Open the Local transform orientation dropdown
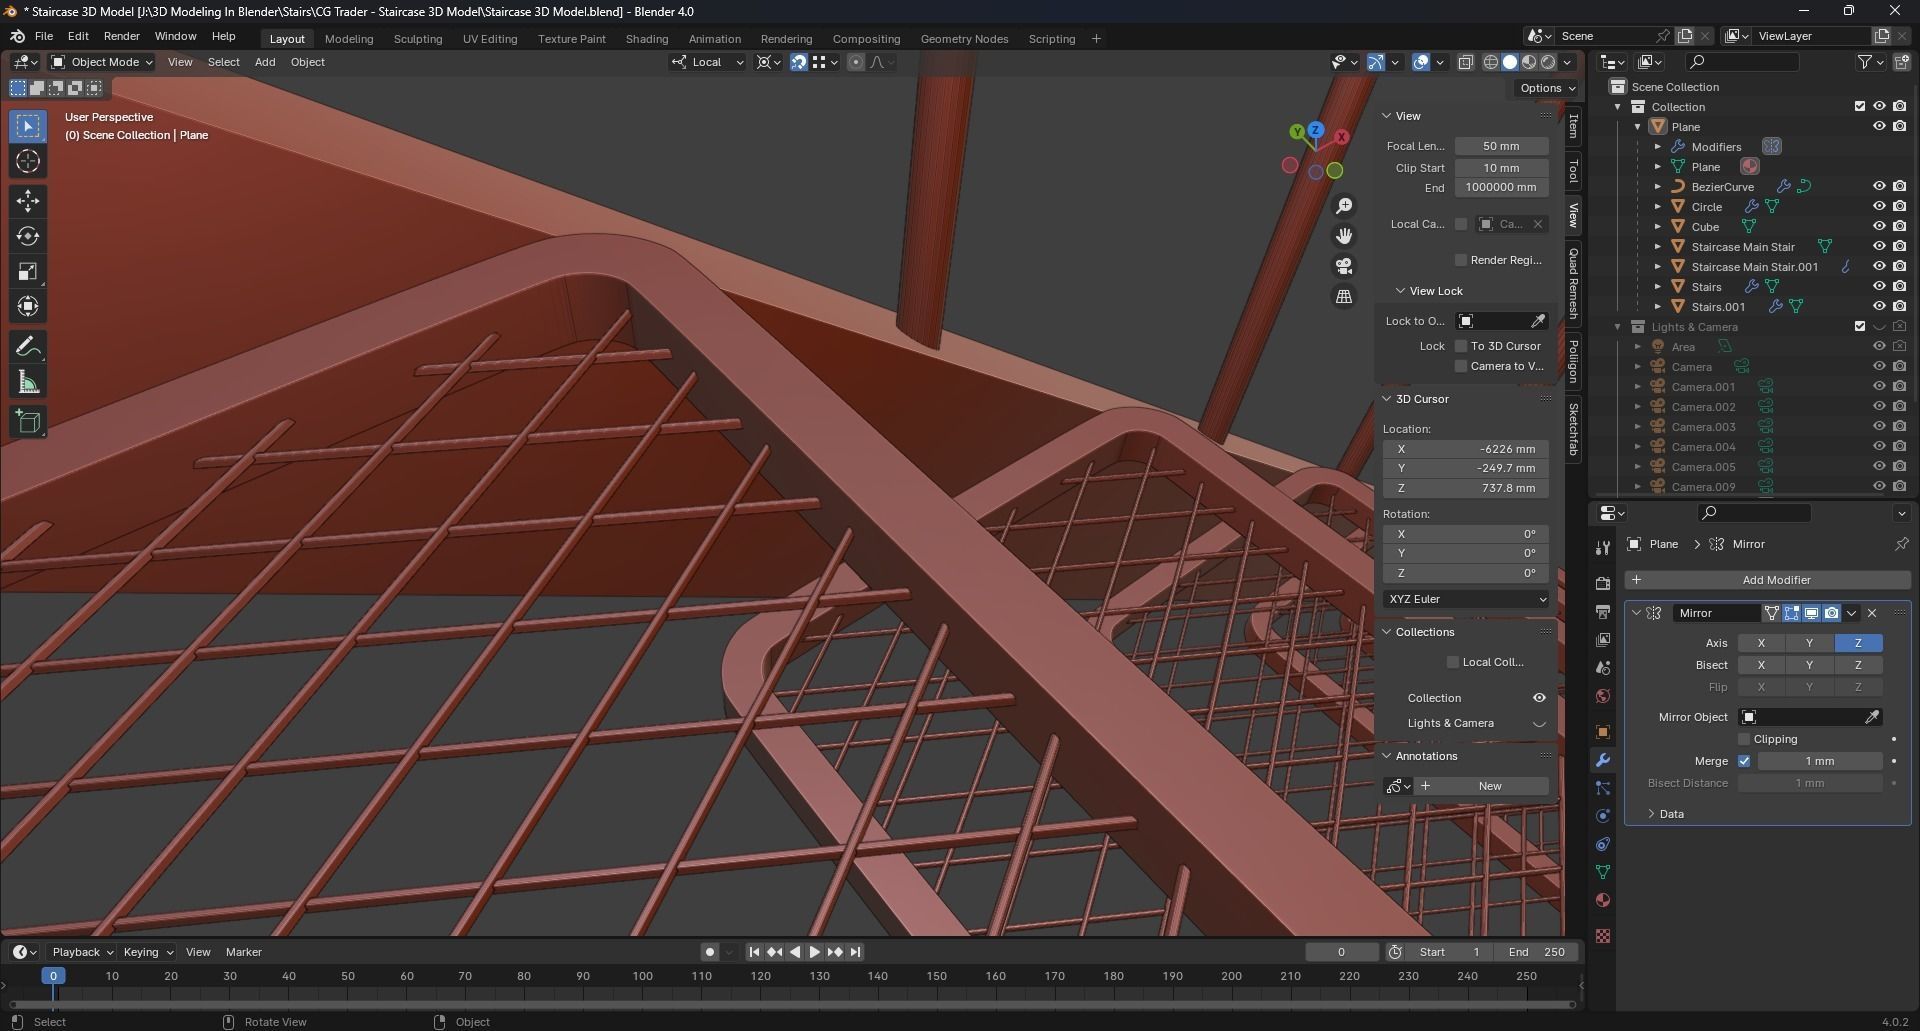This screenshot has width=1920, height=1031. point(707,62)
